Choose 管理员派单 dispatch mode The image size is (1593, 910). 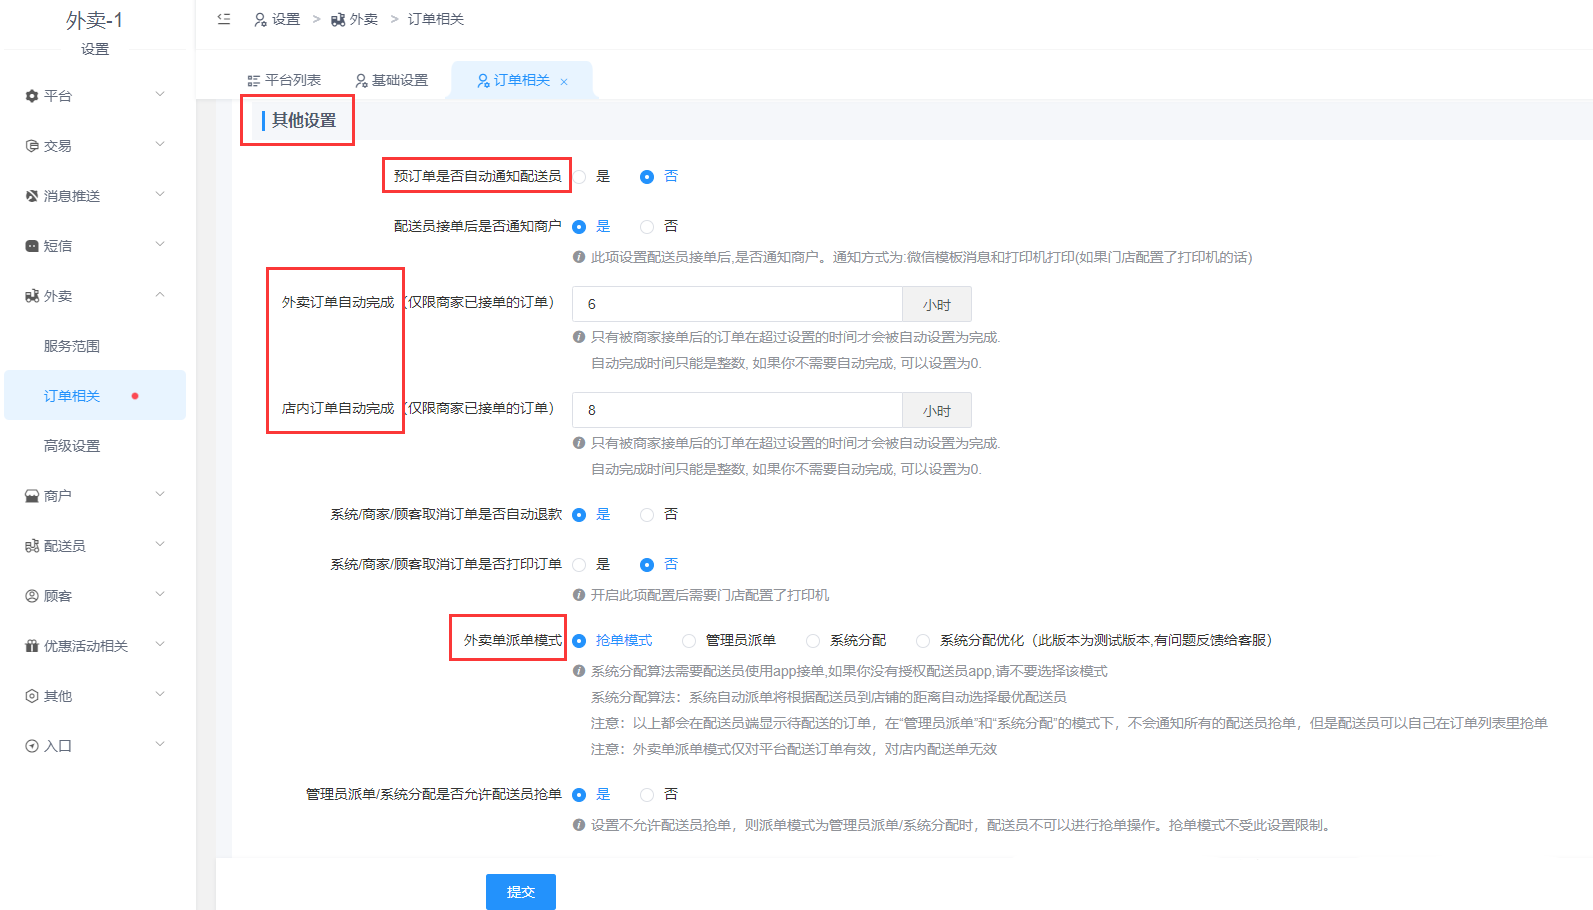[x=689, y=641]
